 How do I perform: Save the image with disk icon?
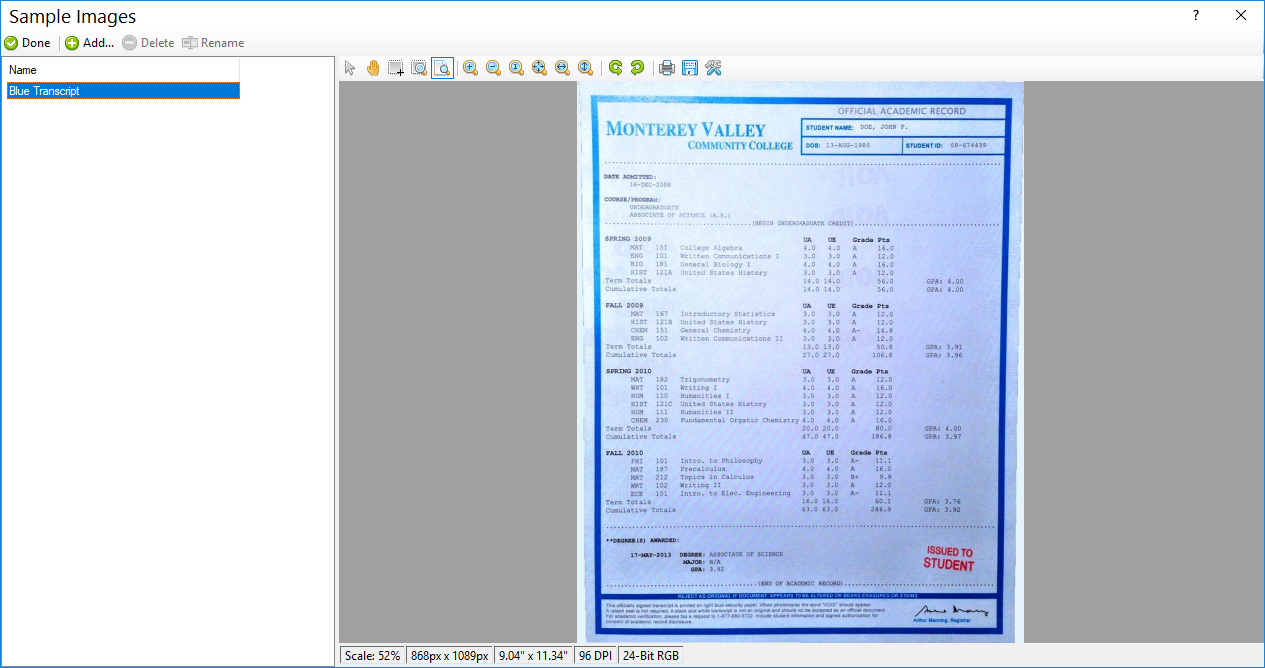click(690, 68)
